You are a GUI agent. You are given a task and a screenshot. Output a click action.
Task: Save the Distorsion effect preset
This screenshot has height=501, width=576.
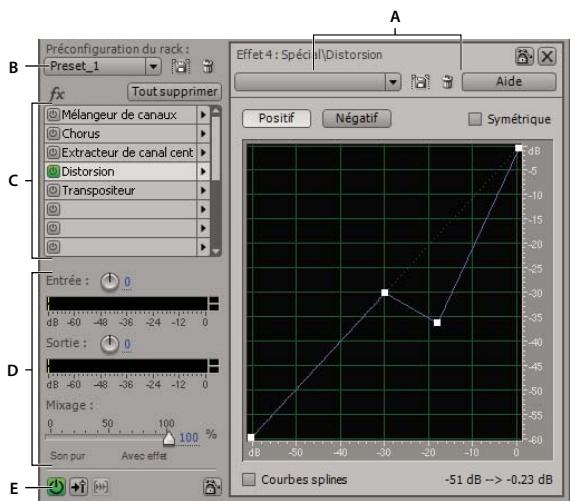(420, 82)
